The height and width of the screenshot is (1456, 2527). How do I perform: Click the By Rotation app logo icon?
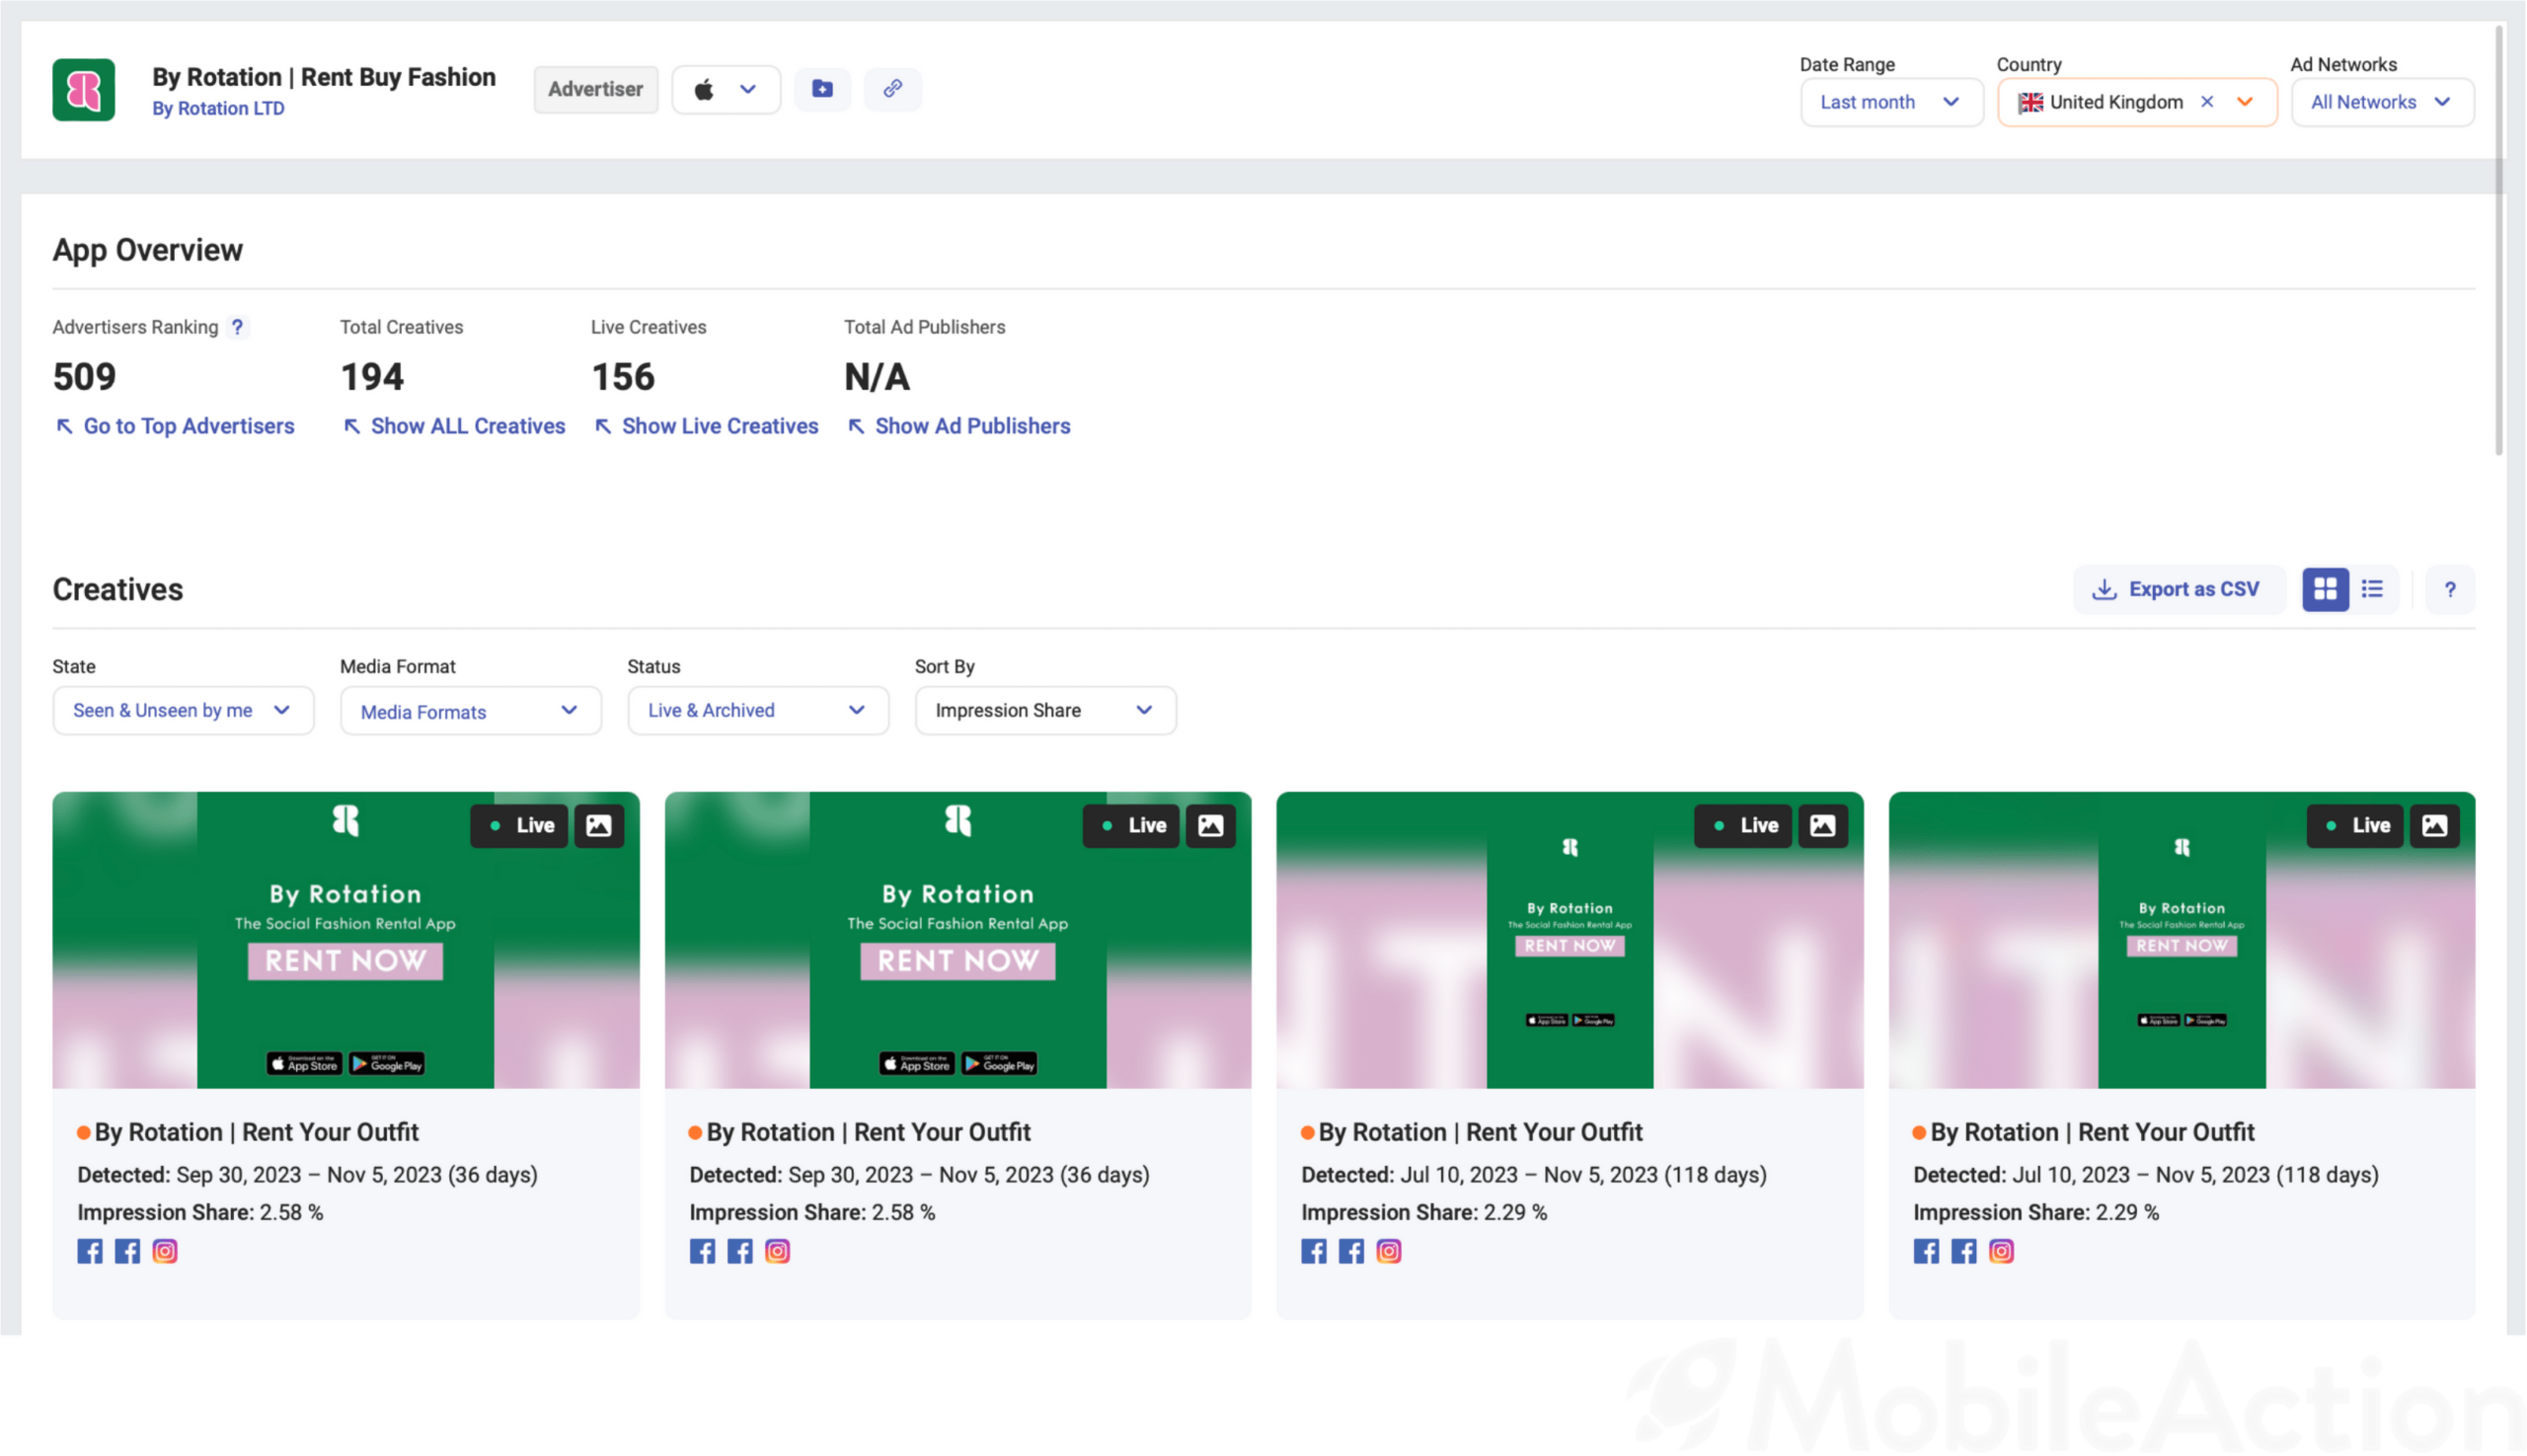(x=83, y=89)
